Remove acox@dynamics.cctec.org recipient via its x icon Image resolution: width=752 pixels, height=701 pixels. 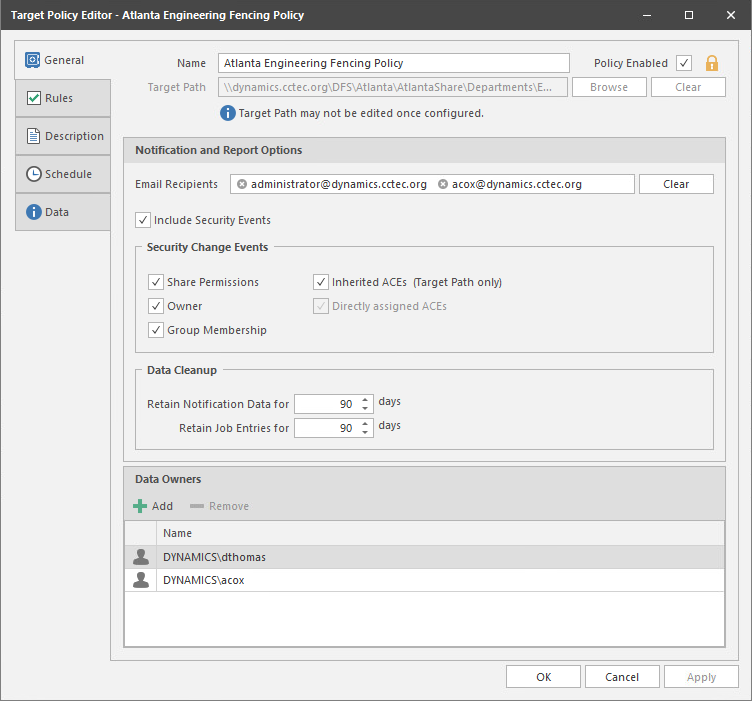(x=443, y=184)
